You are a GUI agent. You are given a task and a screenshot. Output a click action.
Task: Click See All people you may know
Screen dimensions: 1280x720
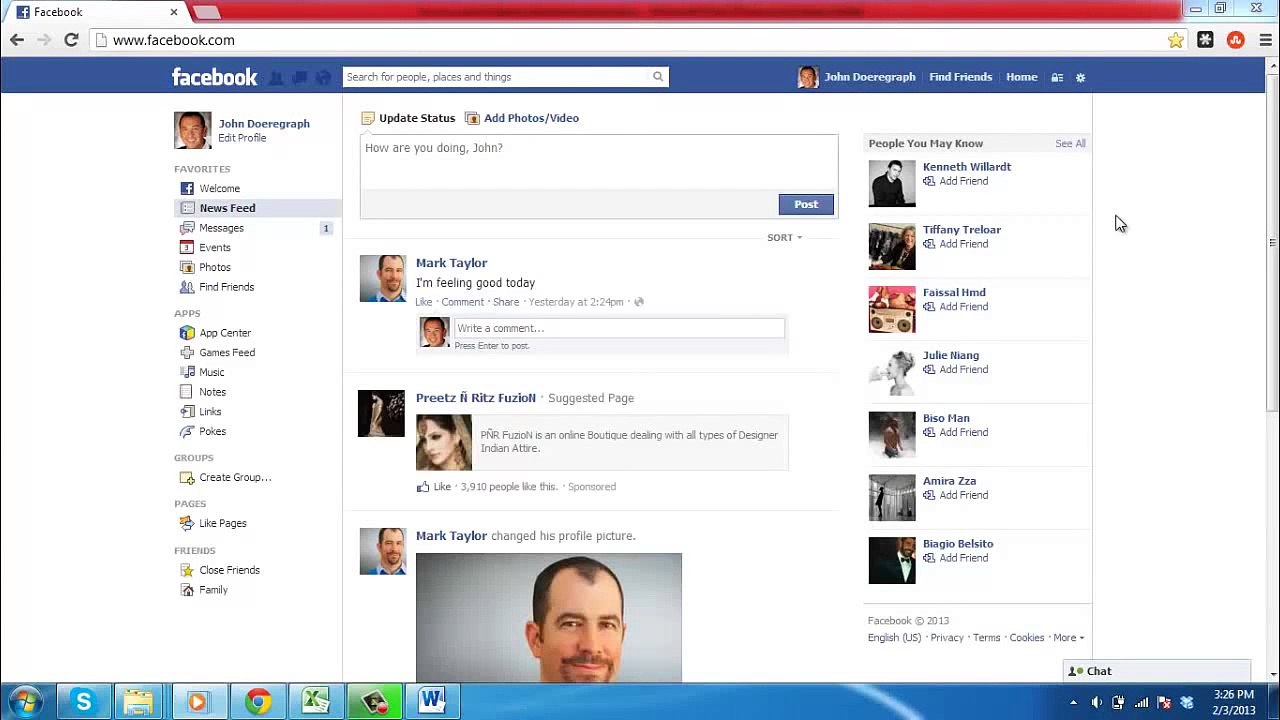tap(1070, 143)
